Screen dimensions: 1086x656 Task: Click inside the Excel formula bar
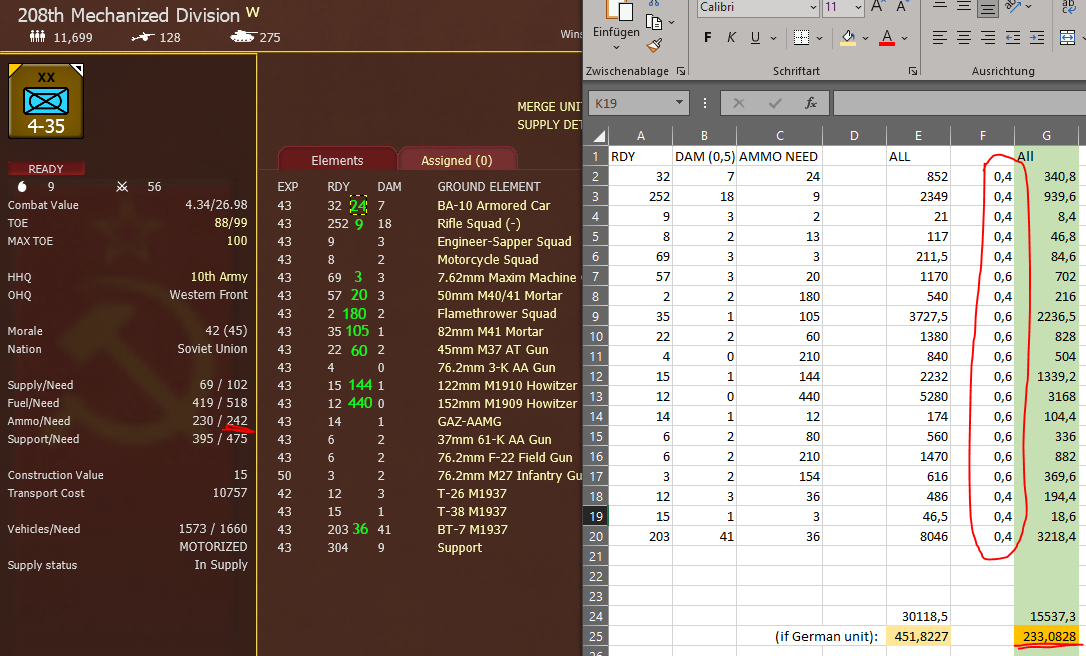click(959, 103)
